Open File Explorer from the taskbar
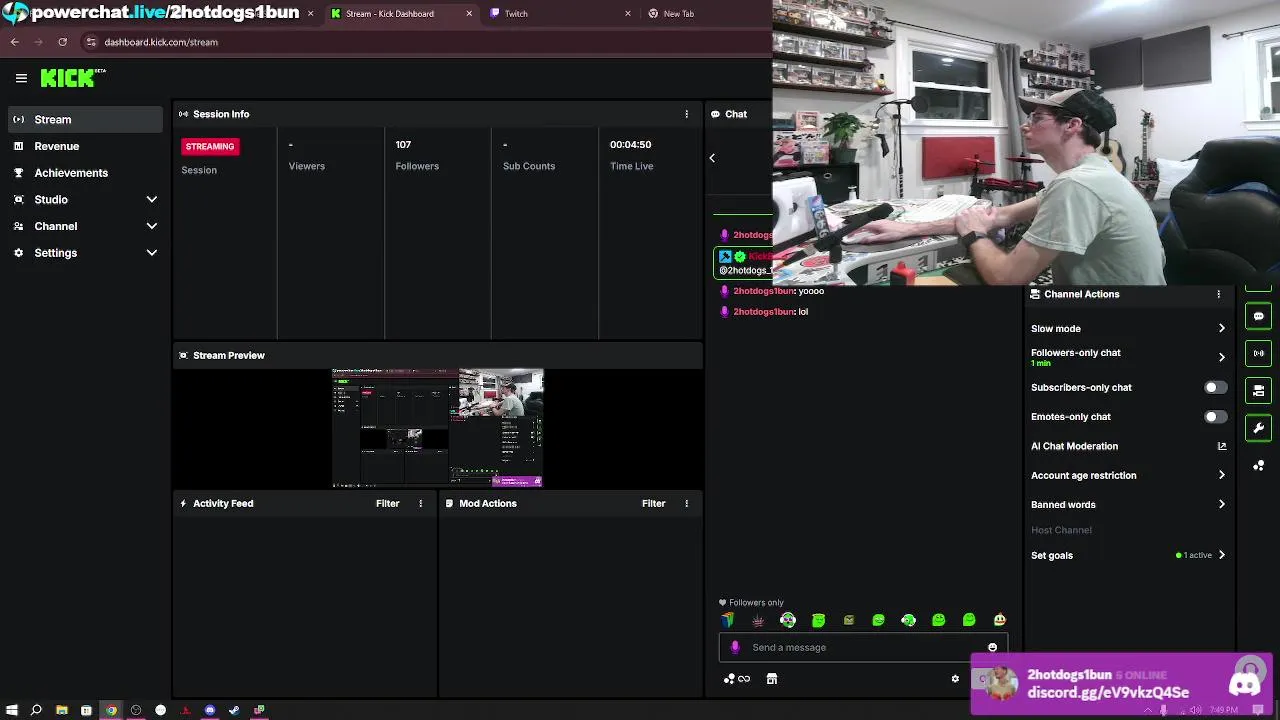Image resolution: width=1280 pixels, height=720 pixels. (61, 710)
